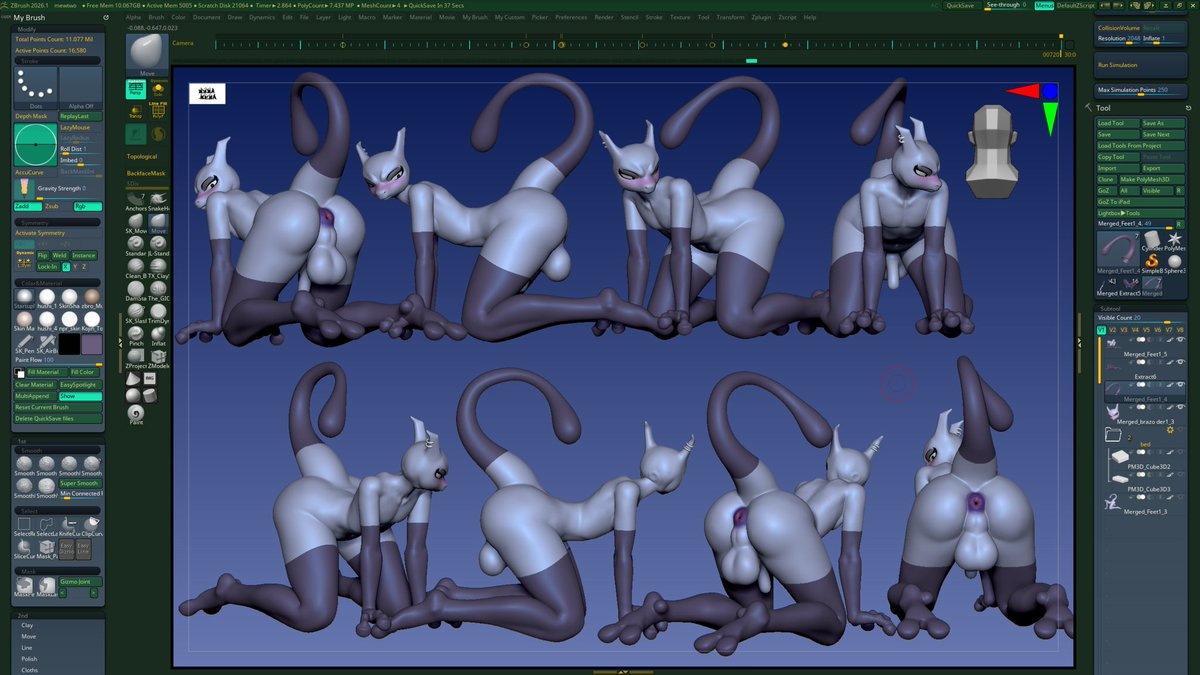Select the Sphere3D tool thumbnail
This screenshot has height=675, width=1200.
click(1174, 262)
